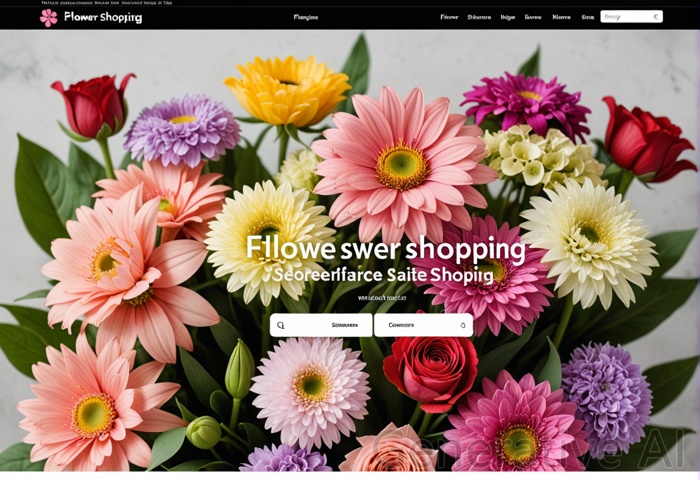Click the fifth item in the right-side navigation group
This screenshot has height=480, width=700.
coord(562,17)
